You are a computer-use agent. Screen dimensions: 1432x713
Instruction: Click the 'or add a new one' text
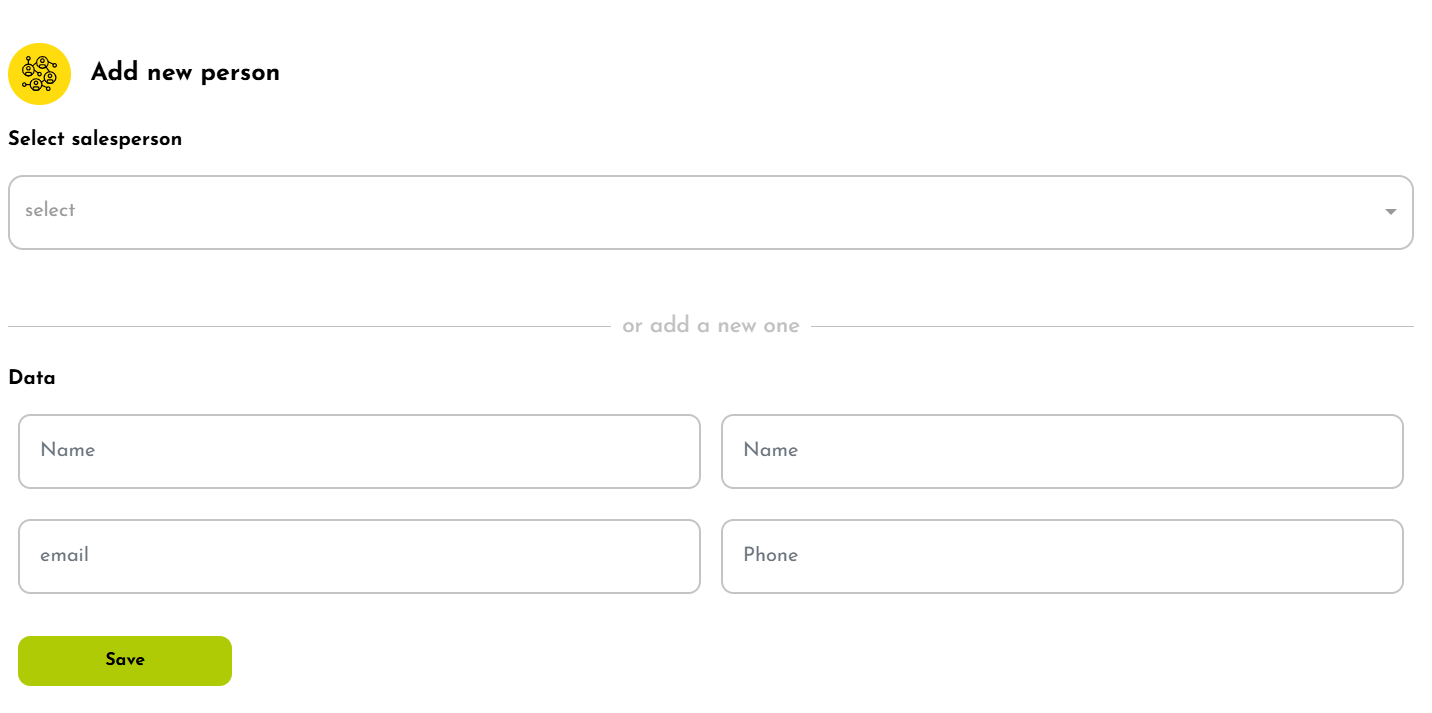point(711,326)
